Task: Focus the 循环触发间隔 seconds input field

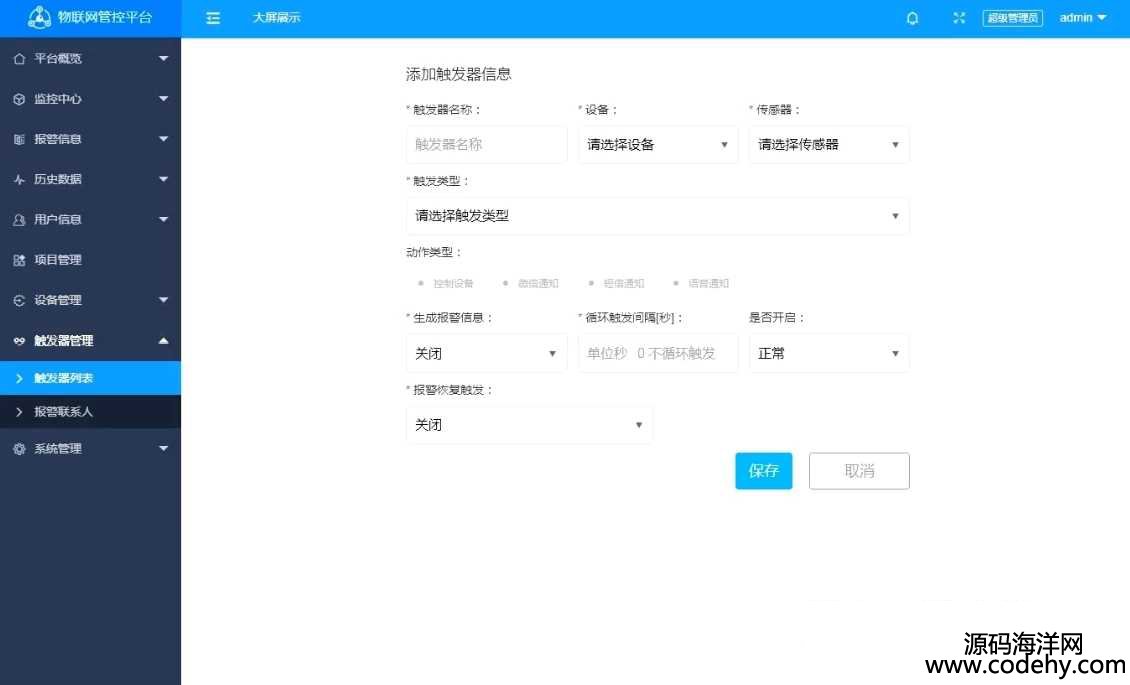Action: point(658,354)
